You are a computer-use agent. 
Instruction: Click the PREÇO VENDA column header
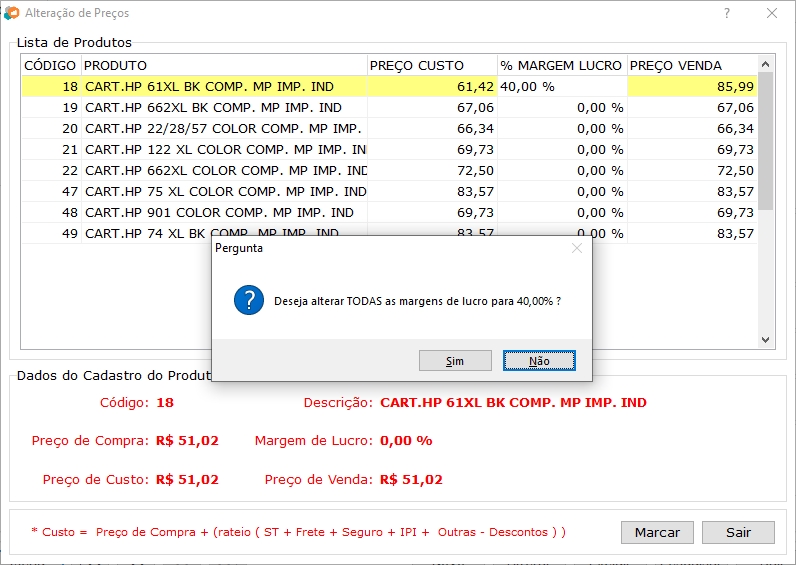point(691,66)
